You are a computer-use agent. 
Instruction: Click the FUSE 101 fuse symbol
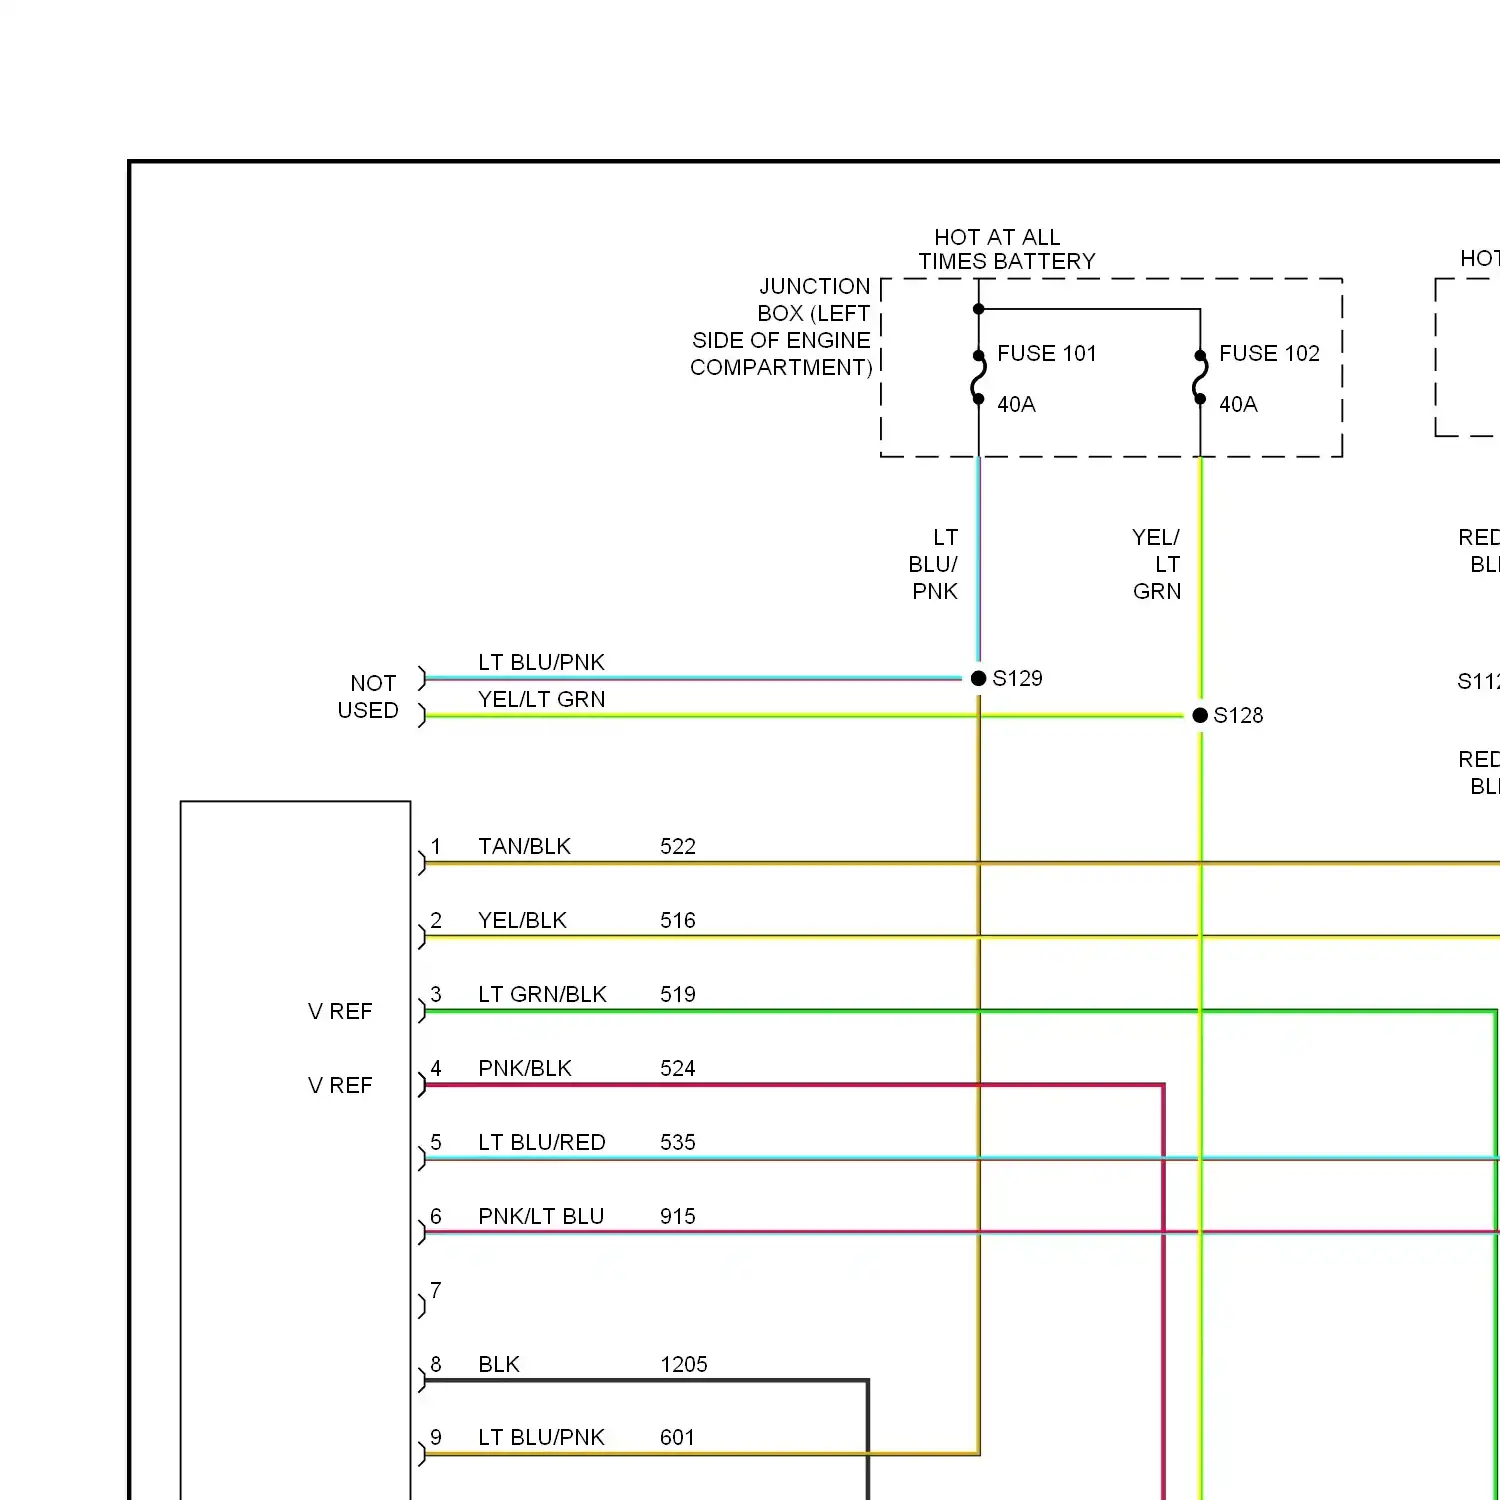click(979, 377)
